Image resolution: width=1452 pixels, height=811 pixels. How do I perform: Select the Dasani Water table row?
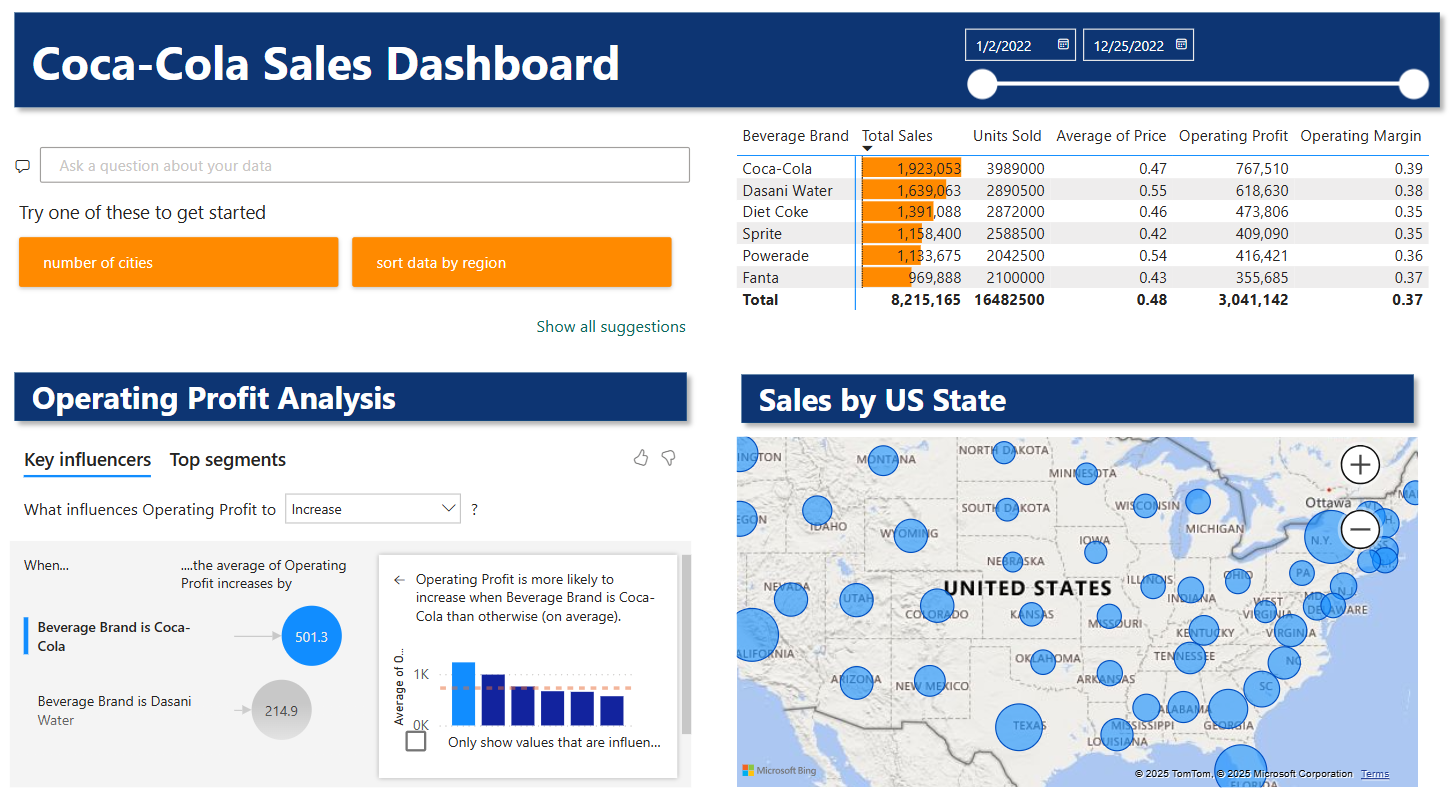click(x=1083, y=190)
